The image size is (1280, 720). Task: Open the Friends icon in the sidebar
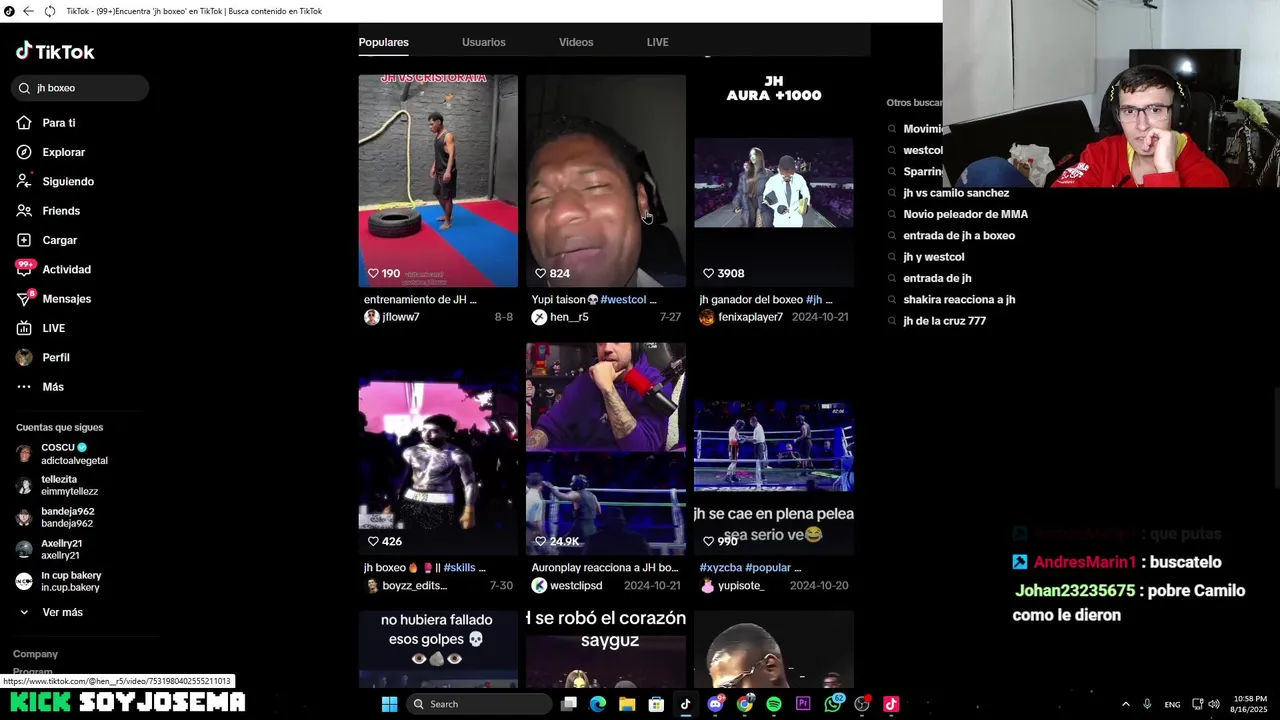(x=24, y=211)
